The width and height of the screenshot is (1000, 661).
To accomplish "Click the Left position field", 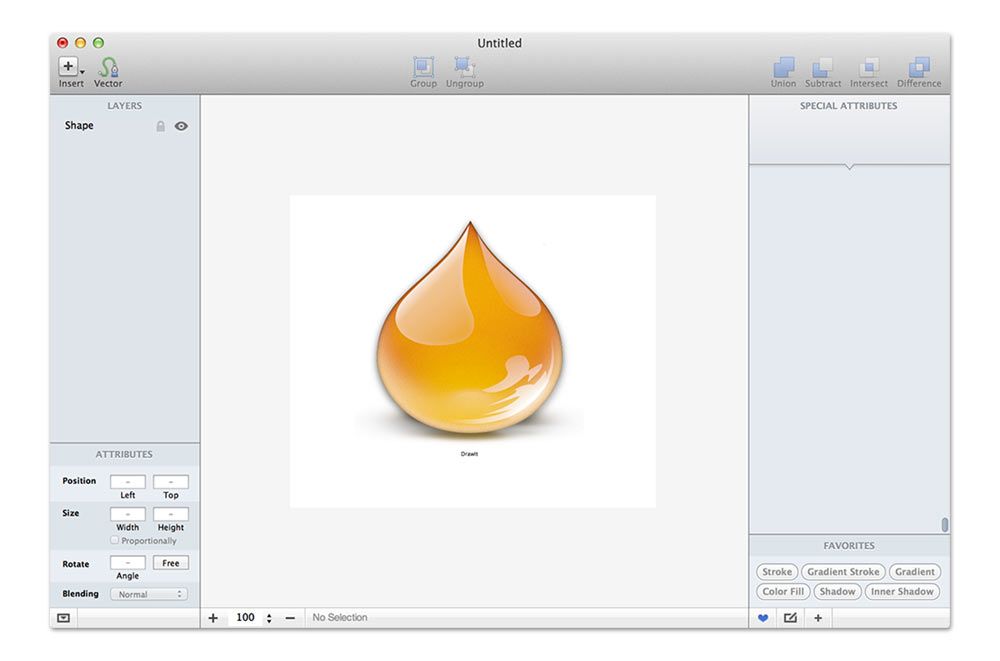I will click(x=128, y=482).
